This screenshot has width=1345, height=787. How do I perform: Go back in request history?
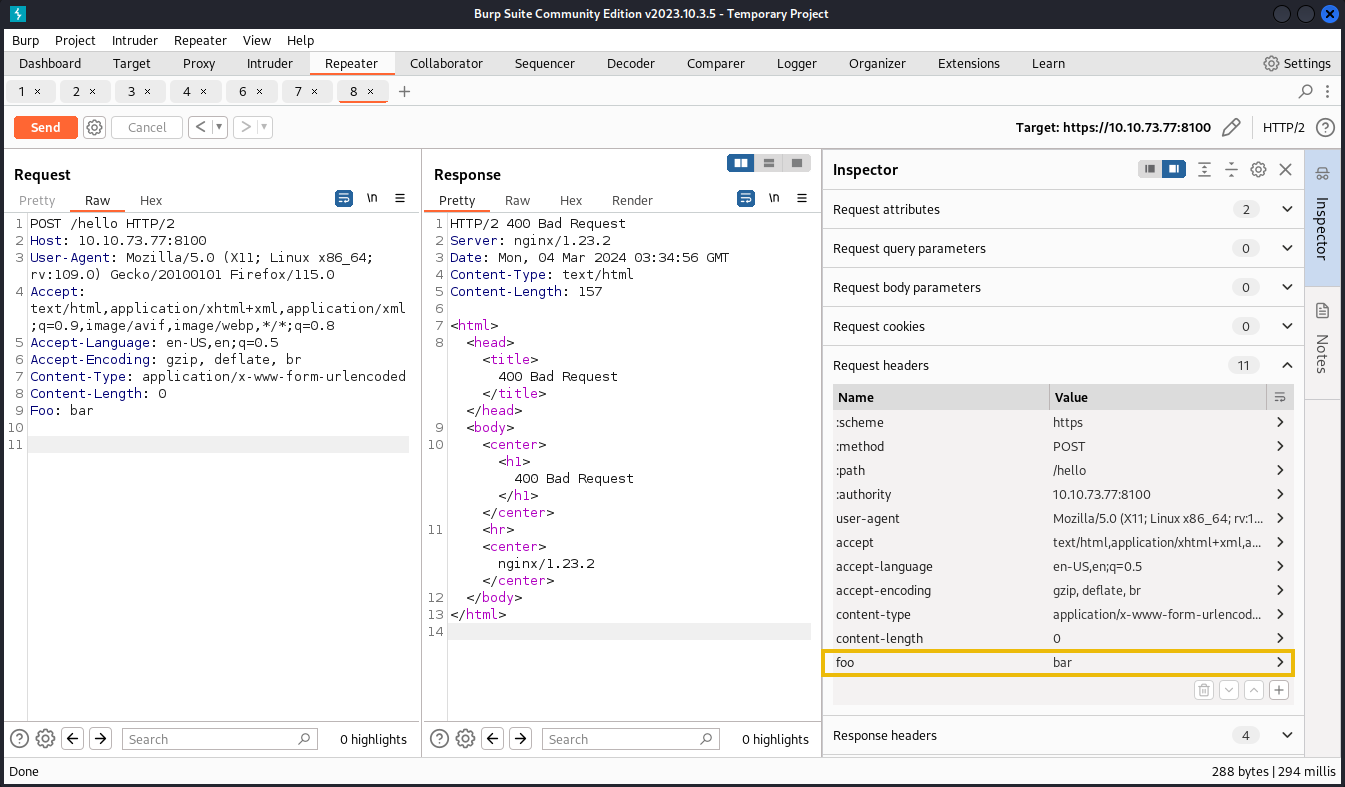pos(199,127)
